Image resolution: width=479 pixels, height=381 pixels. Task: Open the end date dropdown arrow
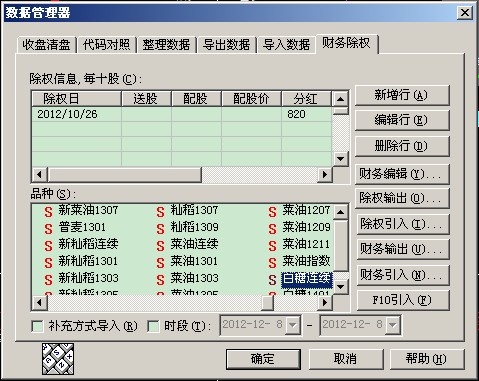click(393, 325)
